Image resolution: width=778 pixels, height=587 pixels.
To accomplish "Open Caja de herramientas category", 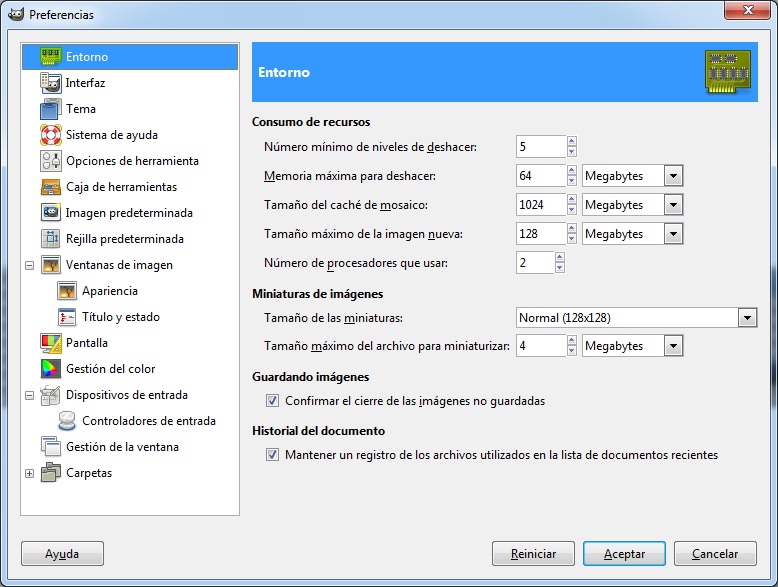I will (x=122, y=187).
